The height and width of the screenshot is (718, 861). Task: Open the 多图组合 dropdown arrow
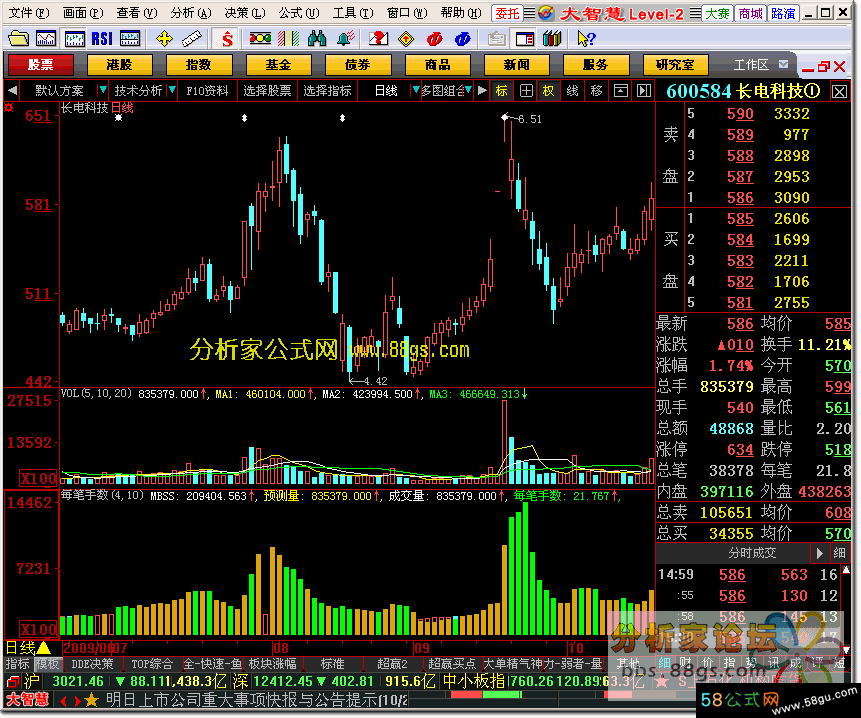(x=468, y=90)
